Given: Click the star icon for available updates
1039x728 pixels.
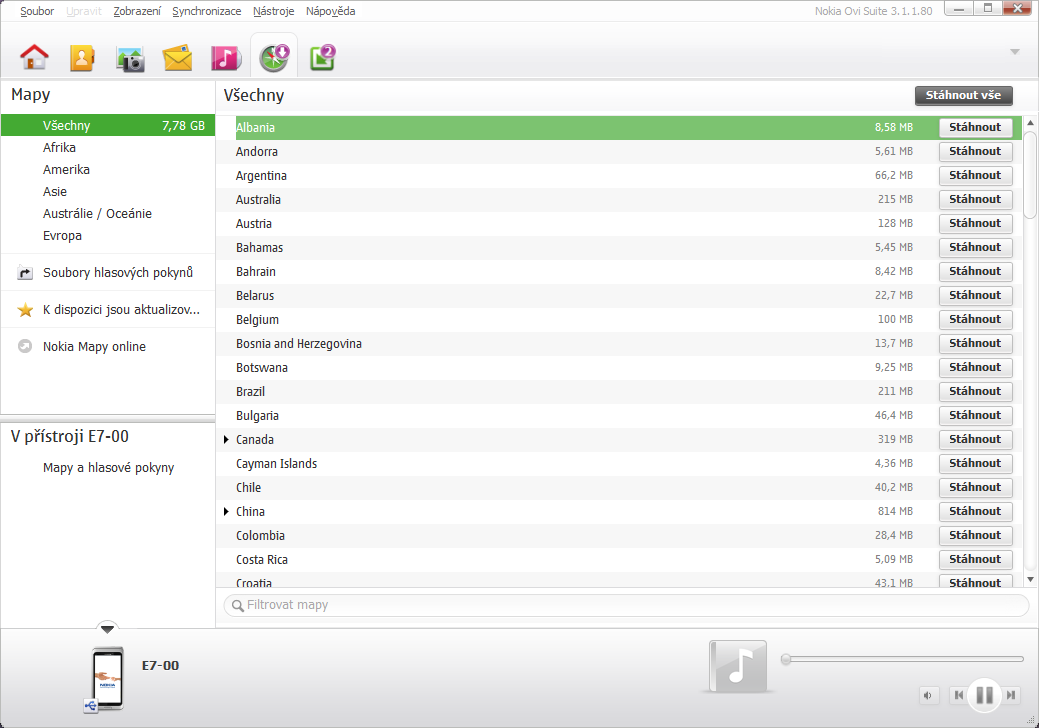Looking at the screenshot, I should point(25,309).
